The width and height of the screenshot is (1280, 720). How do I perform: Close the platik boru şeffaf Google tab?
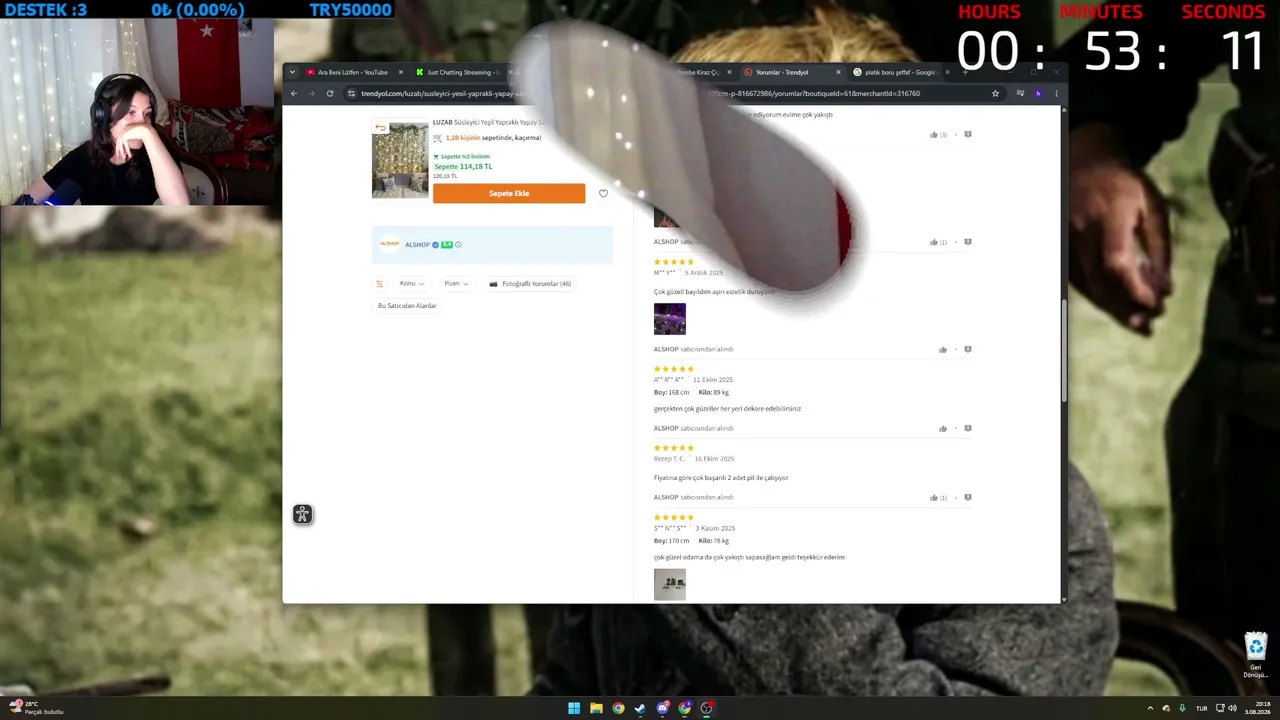947,72
